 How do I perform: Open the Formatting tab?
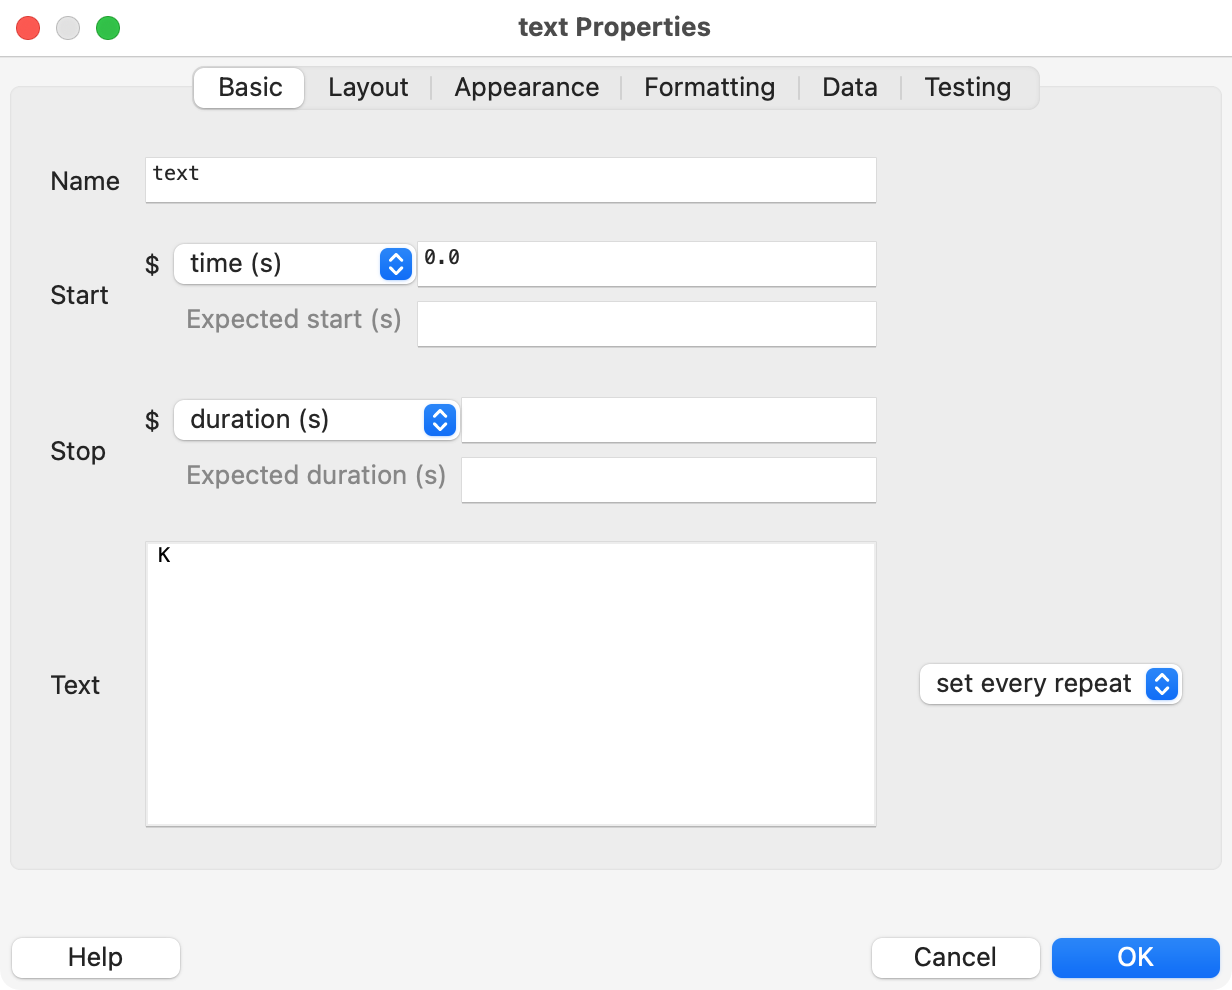pyautogui.click(x=709, y=87)
